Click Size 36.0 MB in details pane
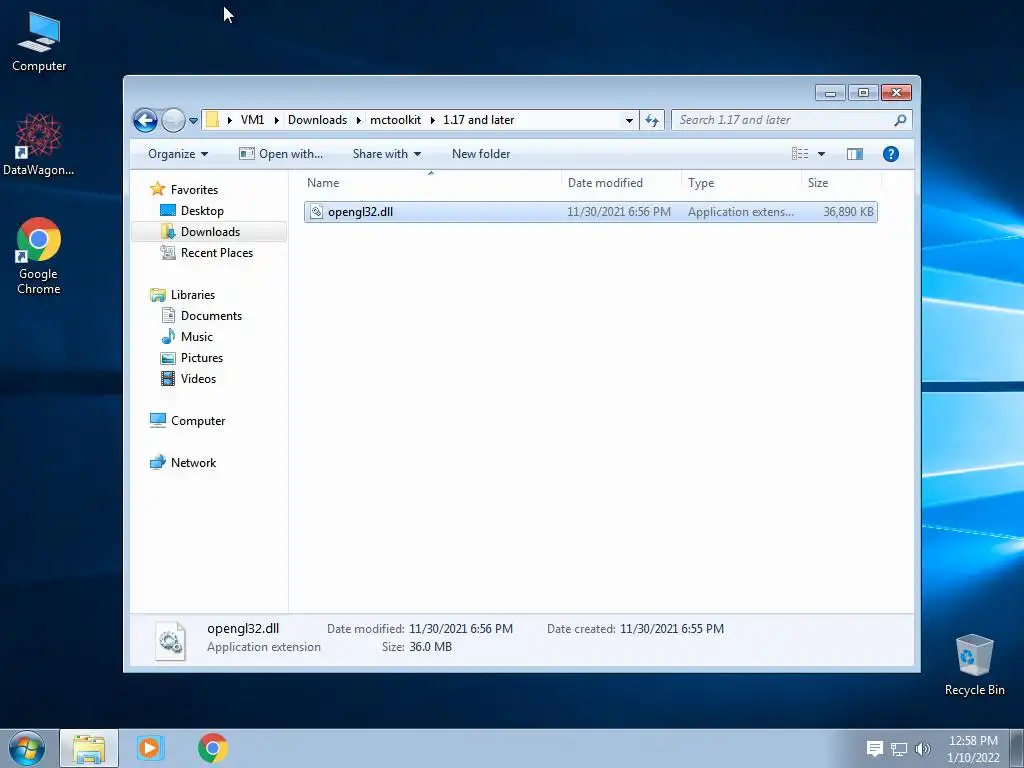This screenshot has width=1024, height=768. 430,647
